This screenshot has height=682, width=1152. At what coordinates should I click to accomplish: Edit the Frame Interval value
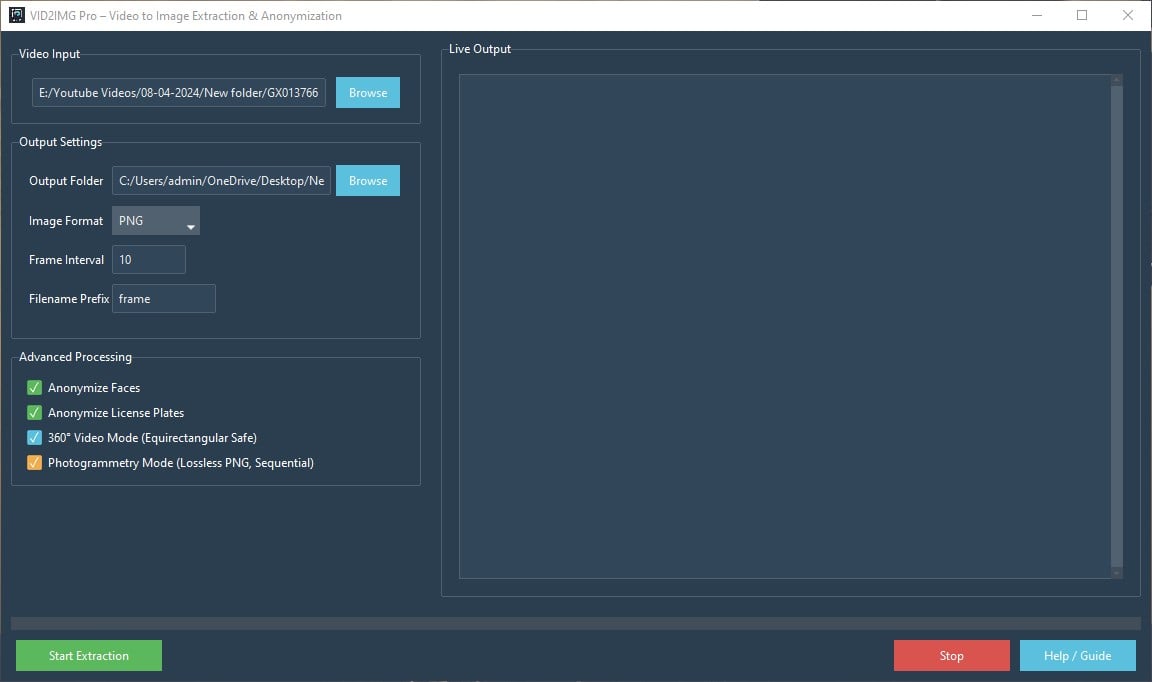[x=148, y=259]
